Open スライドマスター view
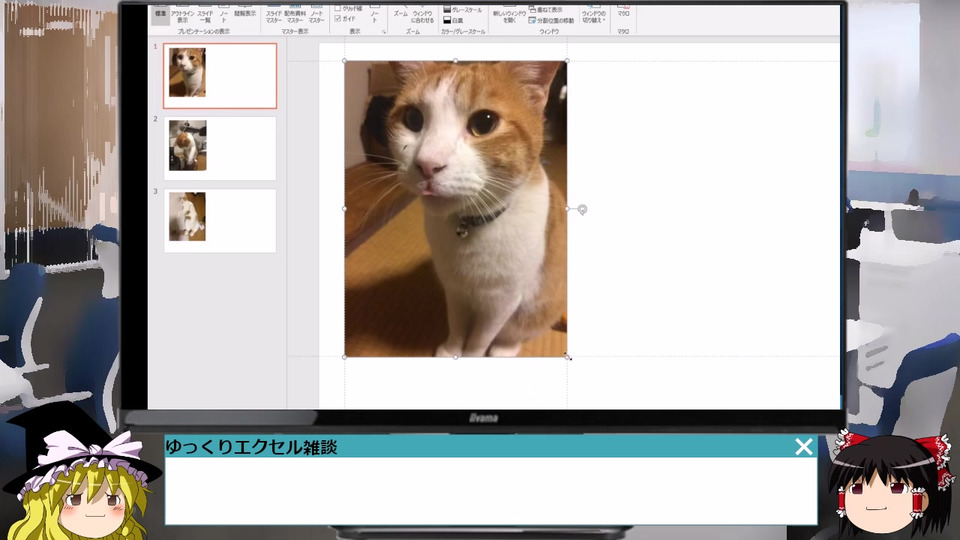 273,15
